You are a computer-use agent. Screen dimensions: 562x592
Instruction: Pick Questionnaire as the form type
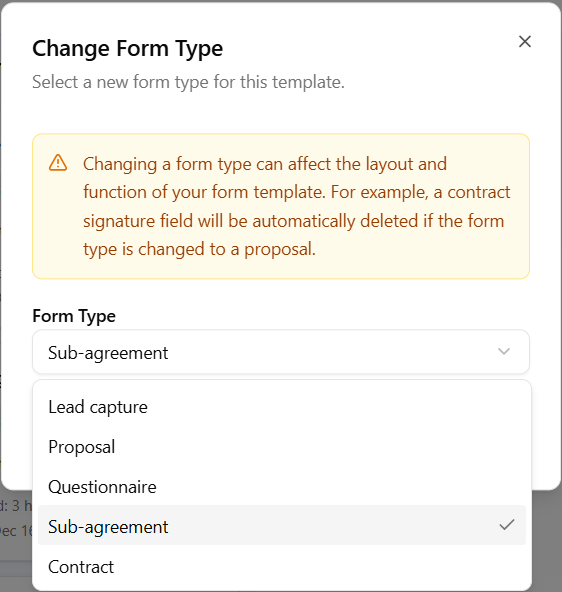282,487
